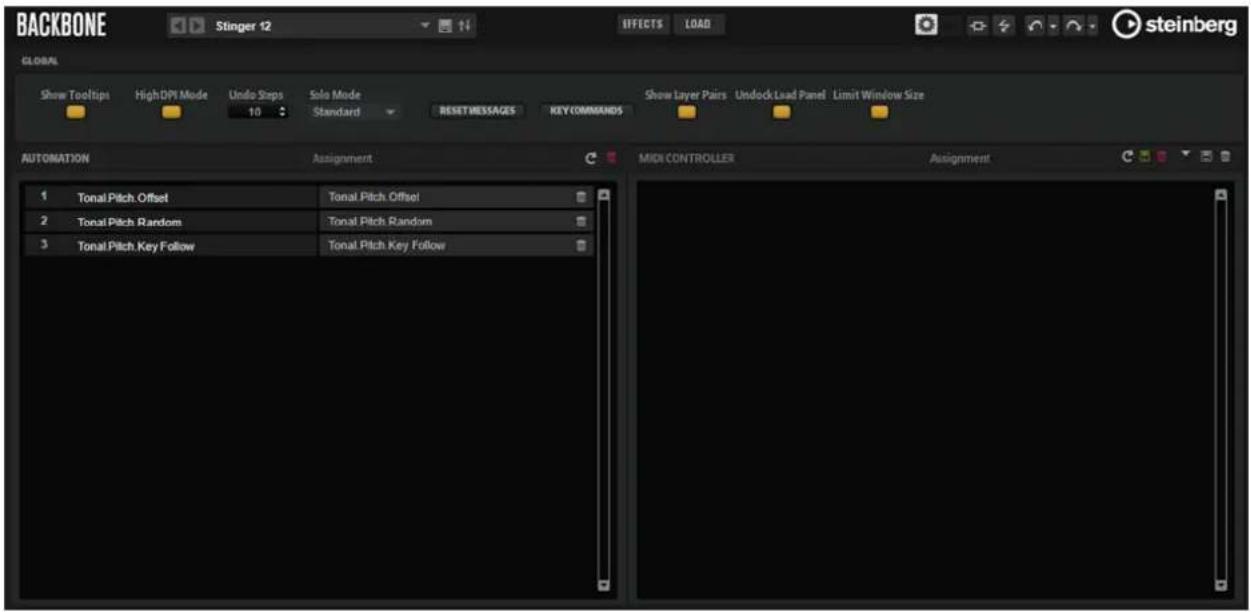Toggle Undock Load Panel option
This screenshot has height=612, width=1251.
coord(782,112)
